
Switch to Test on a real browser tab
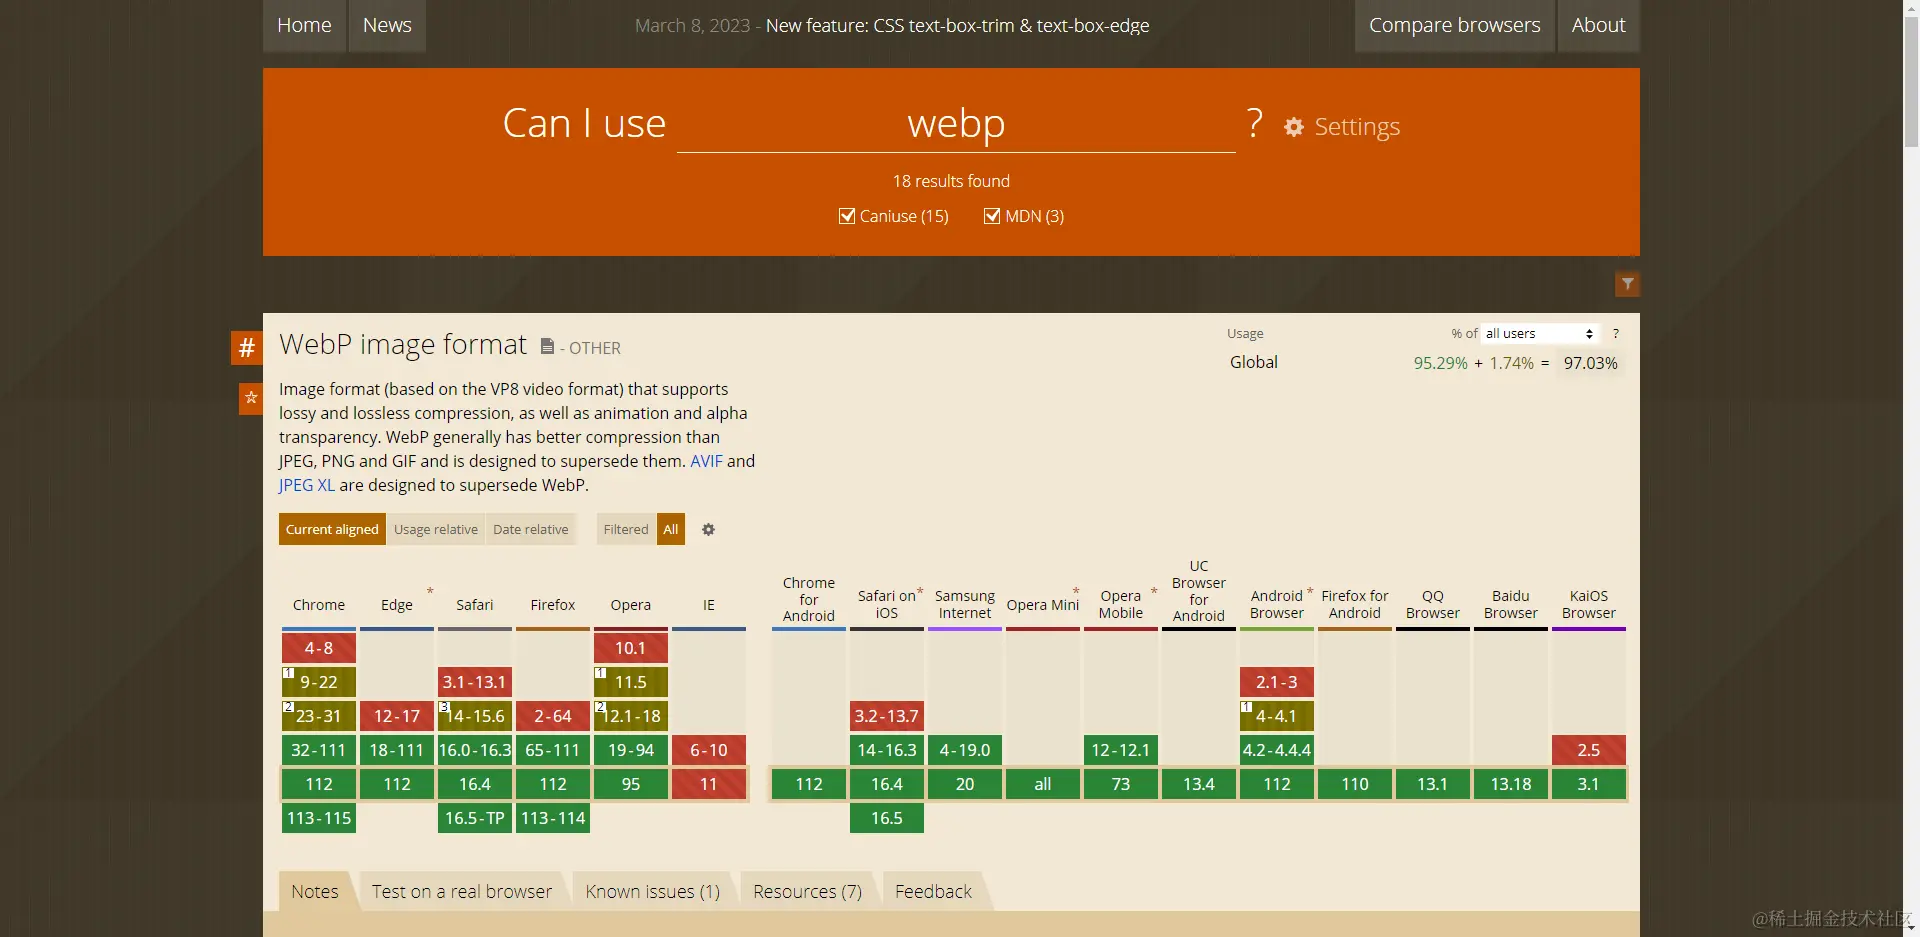[462, 891]
